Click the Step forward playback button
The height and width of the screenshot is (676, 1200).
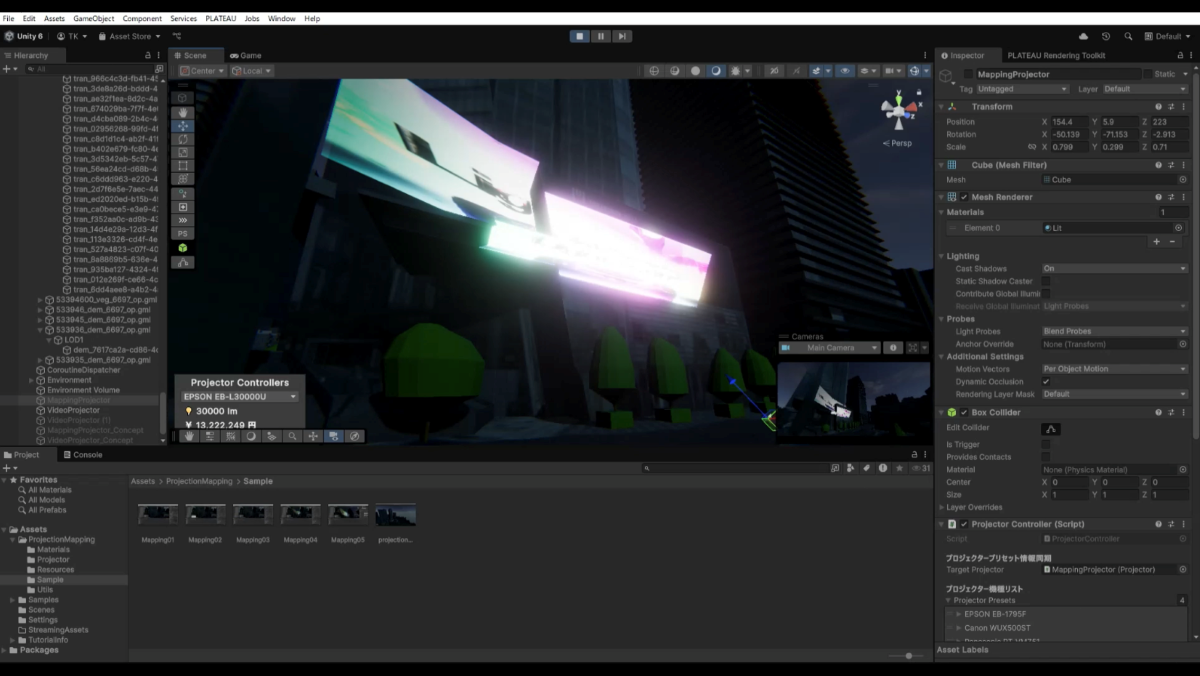pos(622,36)
